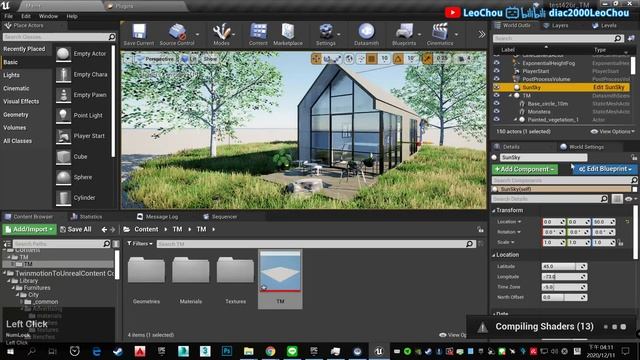Click Empty Actor icon in Place Actors
The height and width of the screenshot is (360, 640).
click(63, 54)
